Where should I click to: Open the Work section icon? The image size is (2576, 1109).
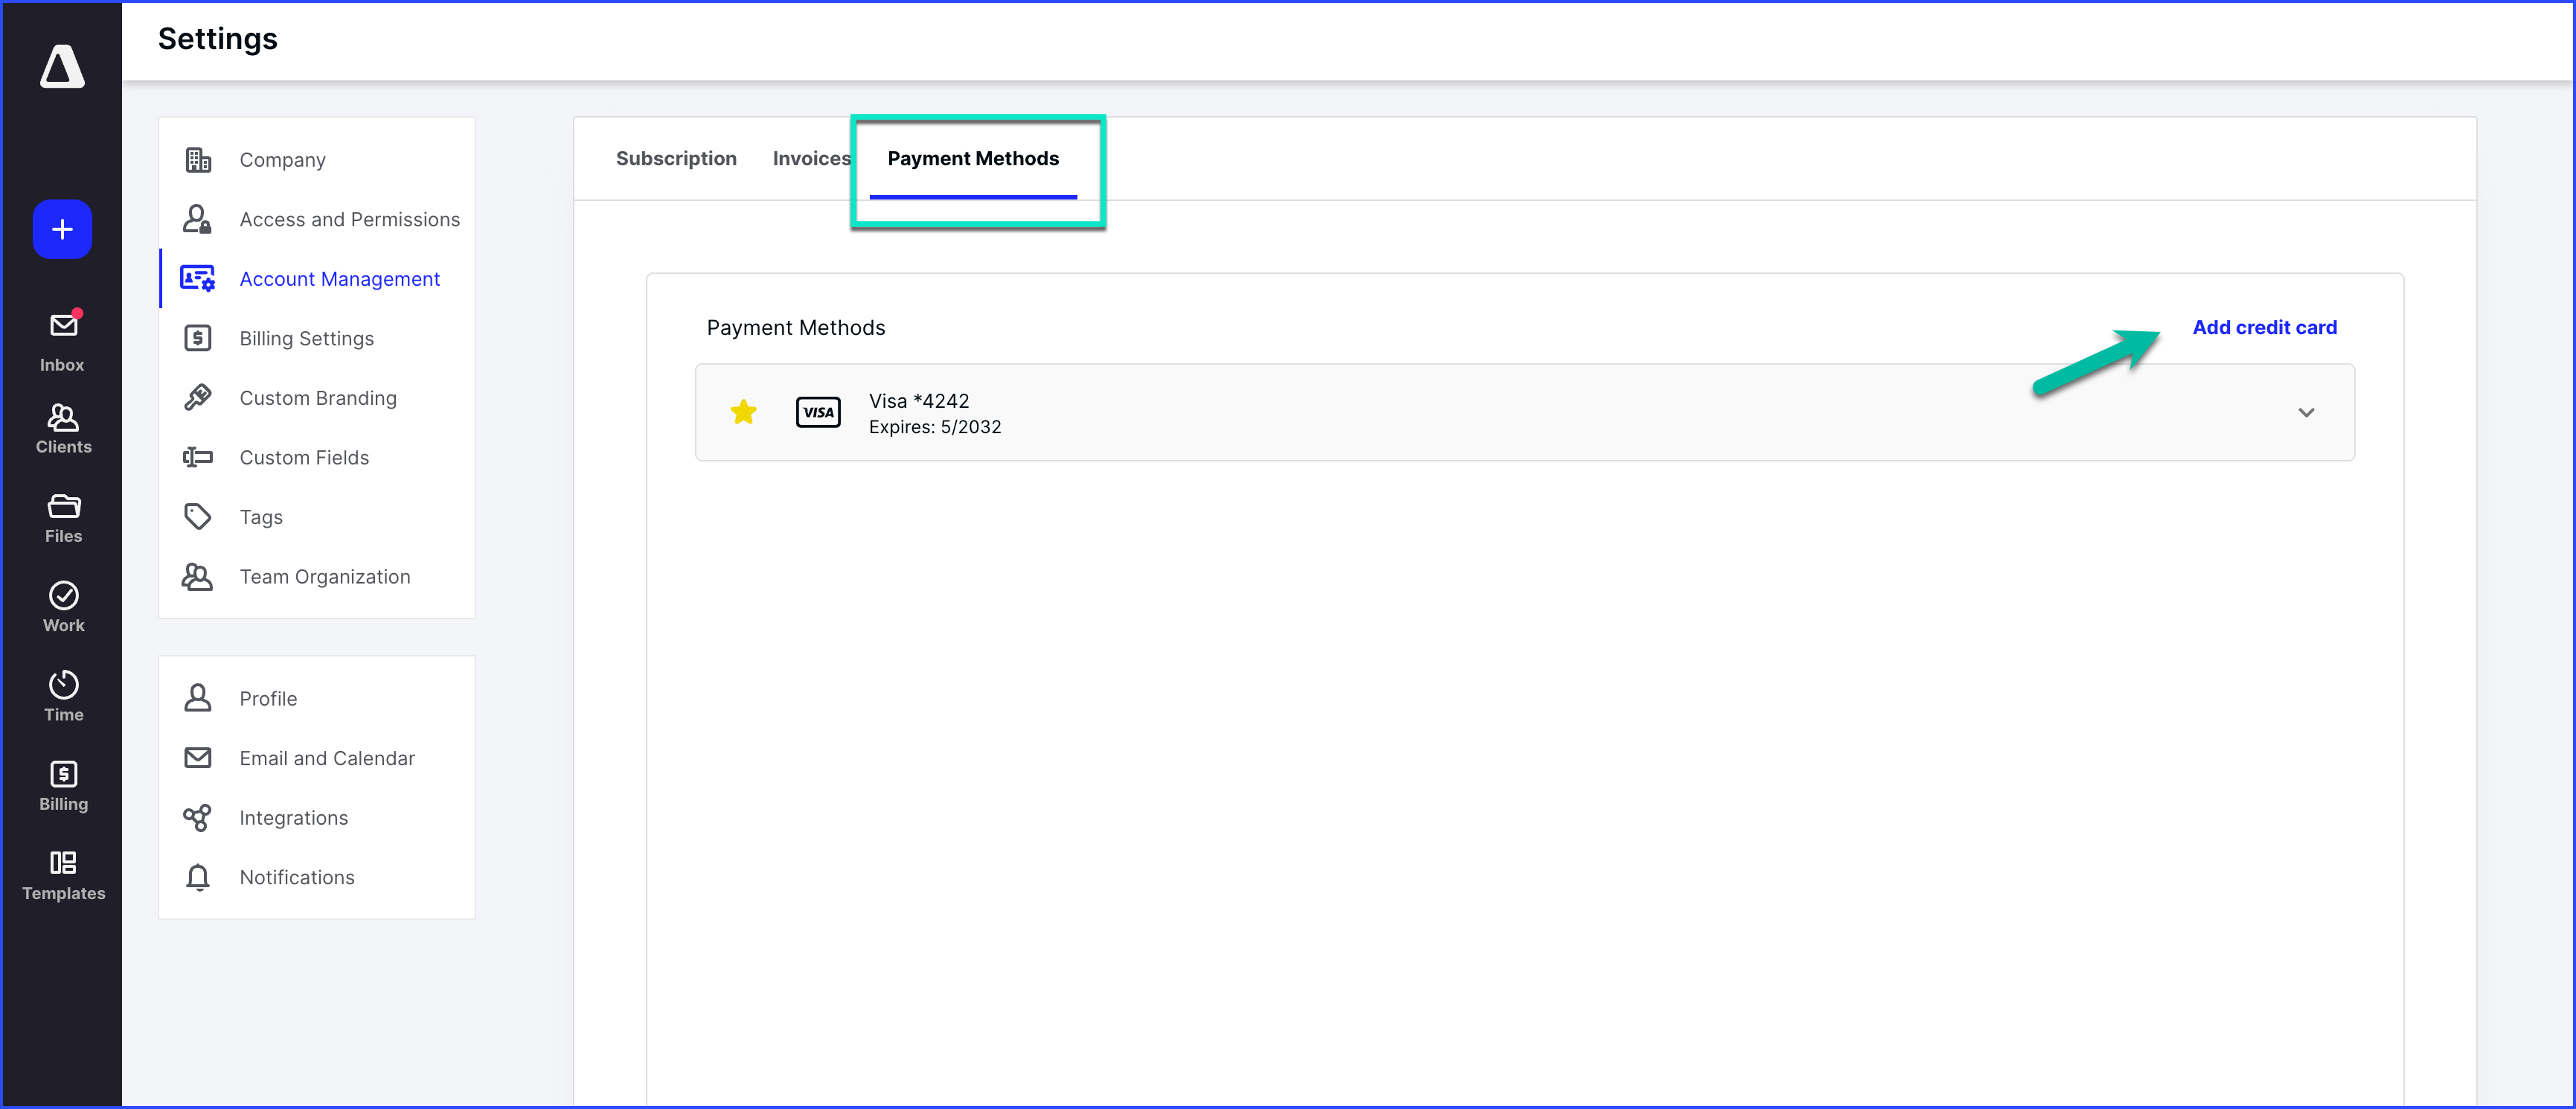tap(62, 606)
